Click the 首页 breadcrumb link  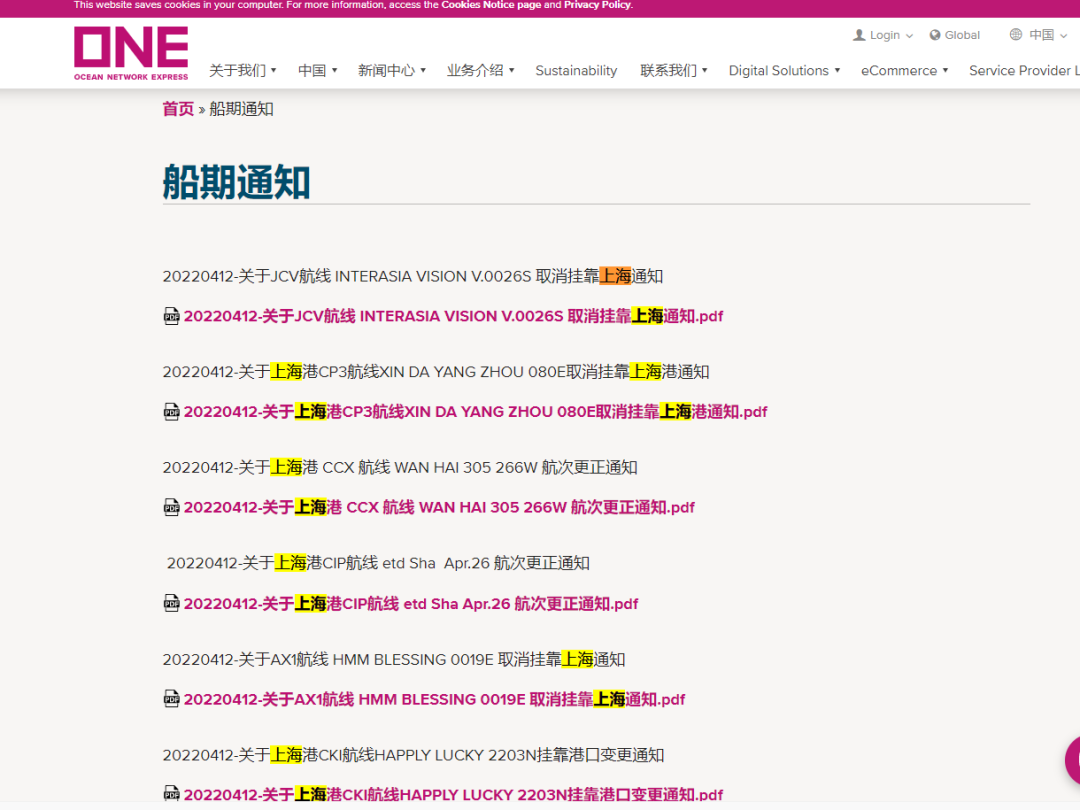point(178,109)
